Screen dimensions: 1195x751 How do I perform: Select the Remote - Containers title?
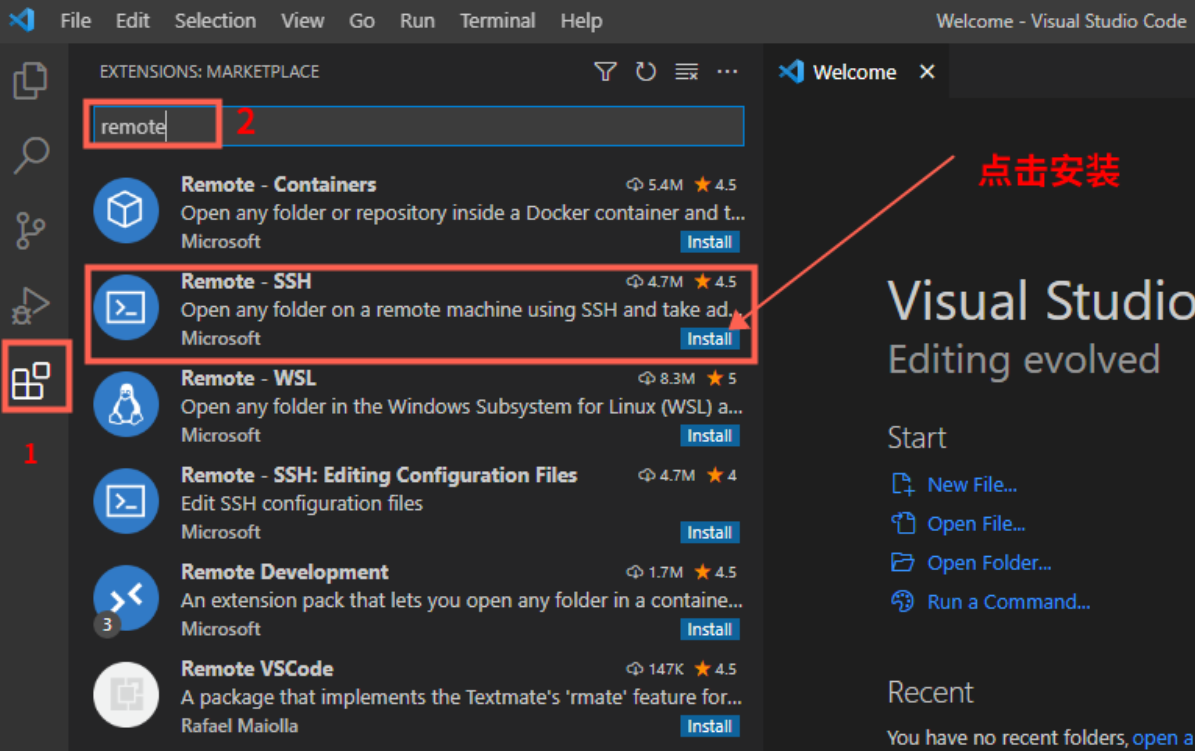278,185
